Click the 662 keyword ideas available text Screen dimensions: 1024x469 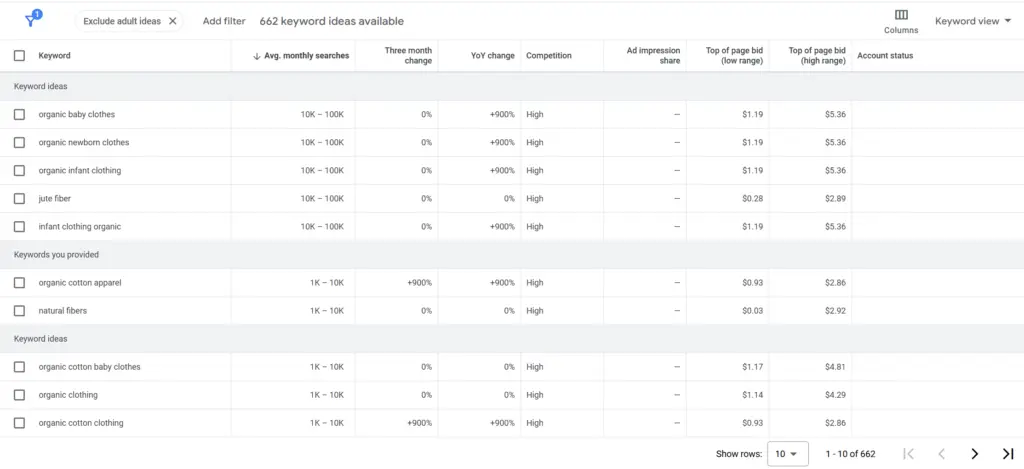[x=332, y=21]
